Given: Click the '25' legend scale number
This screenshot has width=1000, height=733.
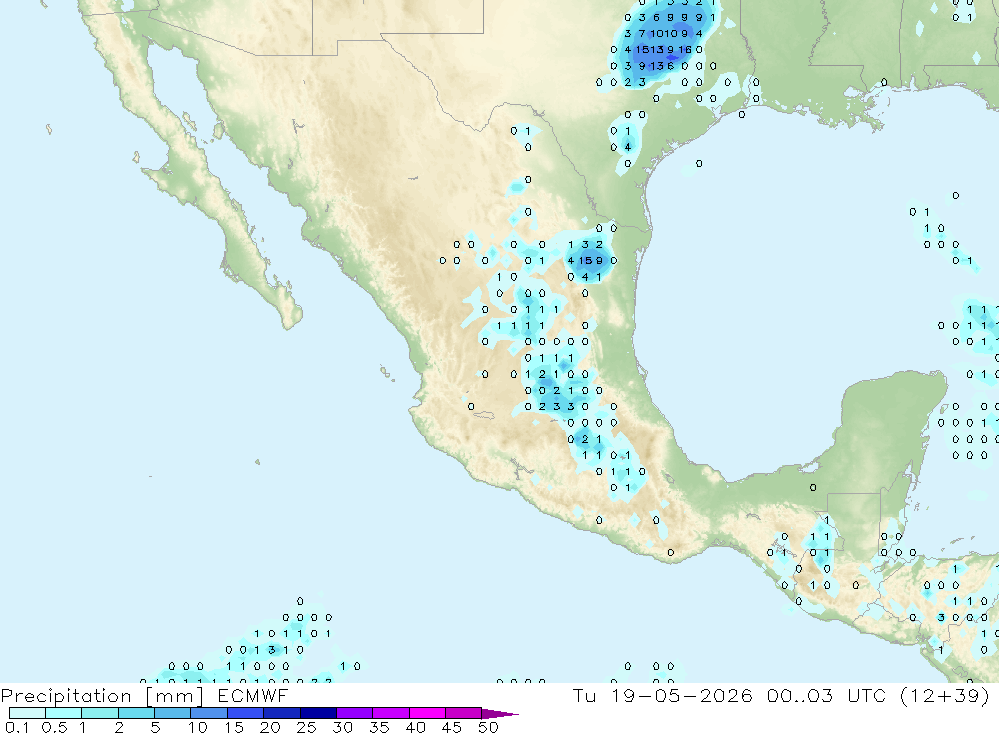Looking at the screenshot, I should click(x=306, y=727).
